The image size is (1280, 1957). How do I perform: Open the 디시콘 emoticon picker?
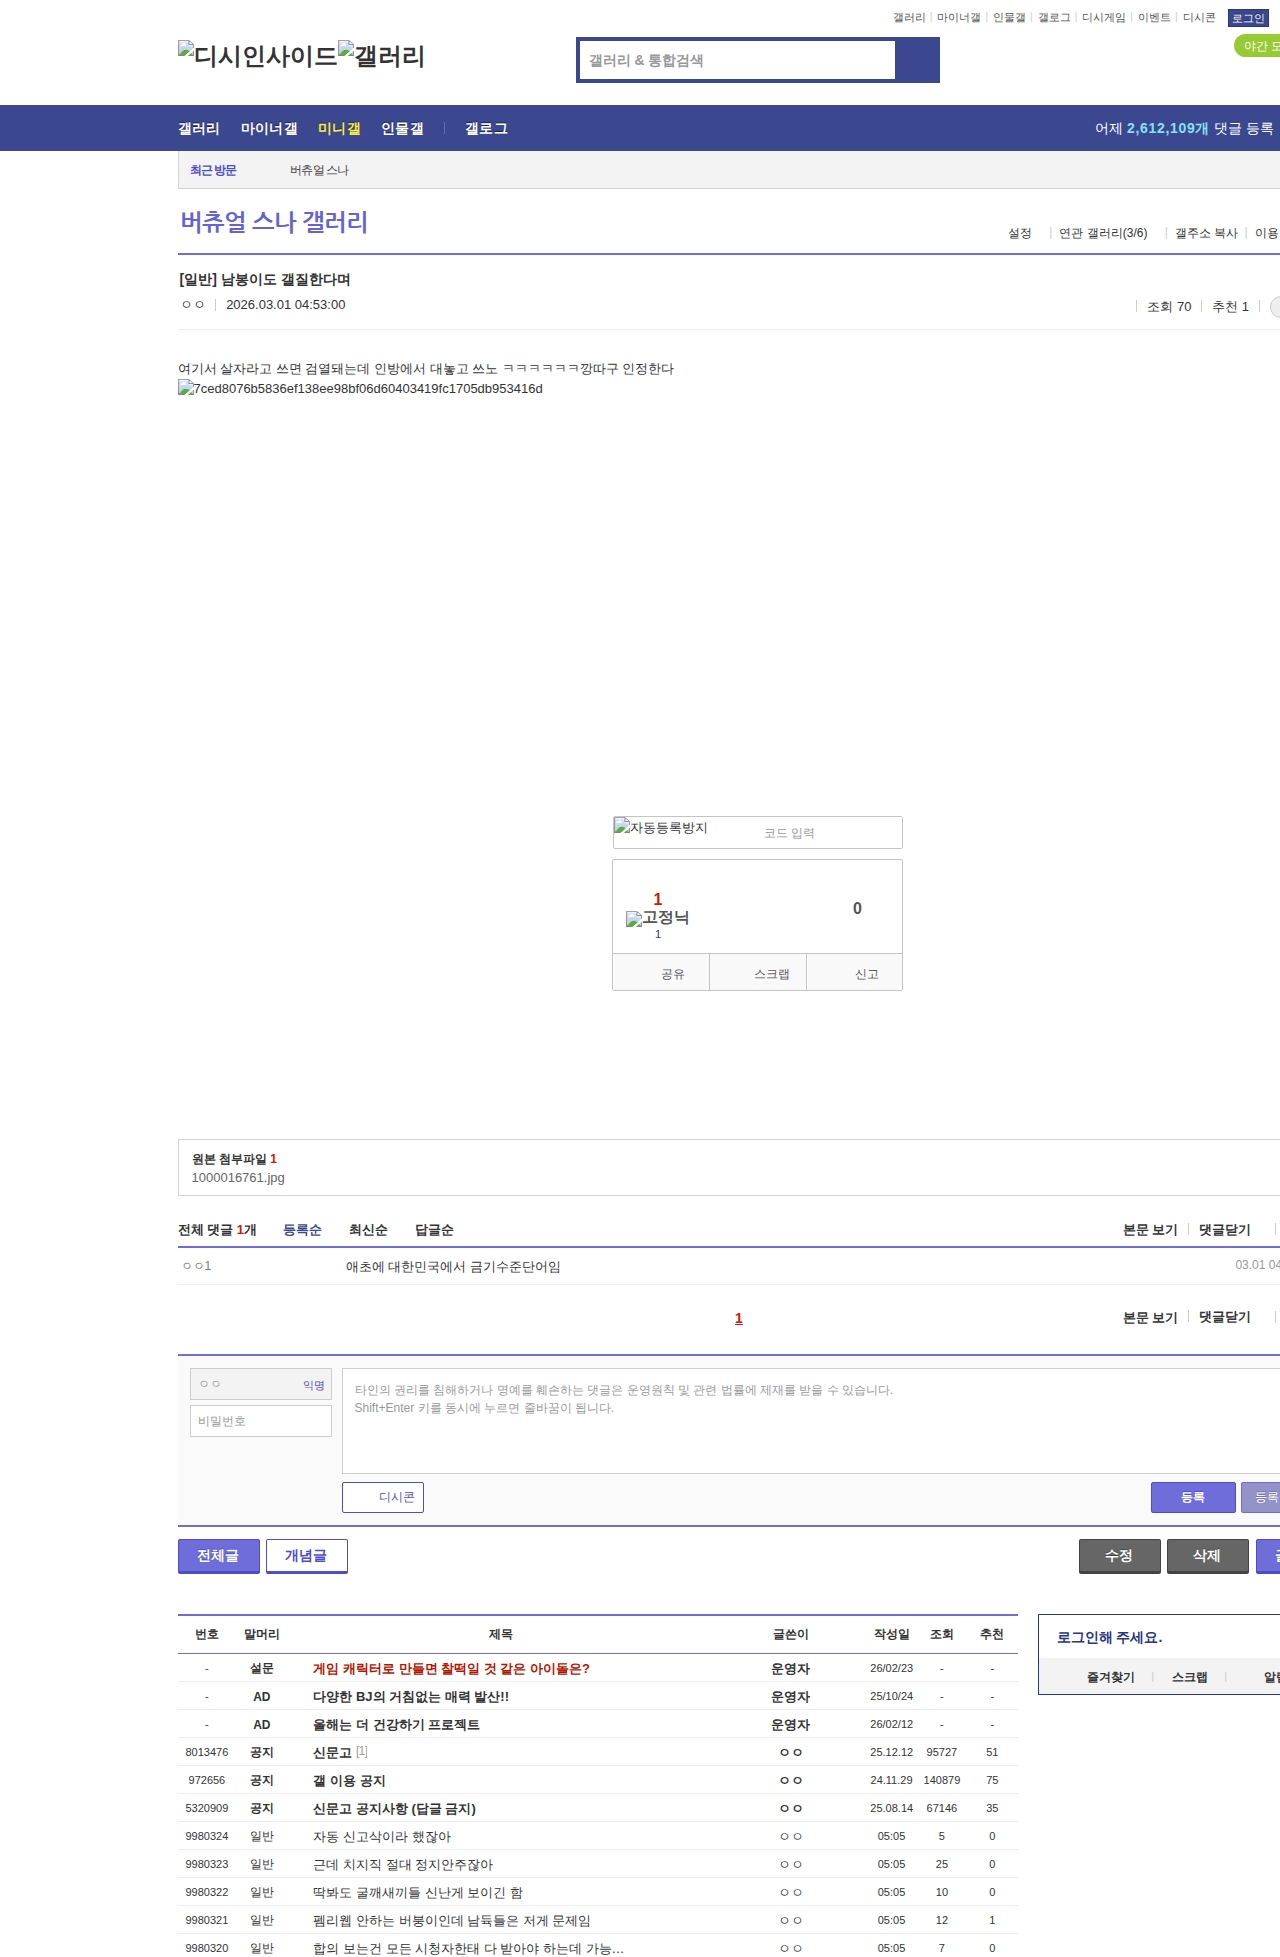pyautogui.click(x=383, y=1497)
